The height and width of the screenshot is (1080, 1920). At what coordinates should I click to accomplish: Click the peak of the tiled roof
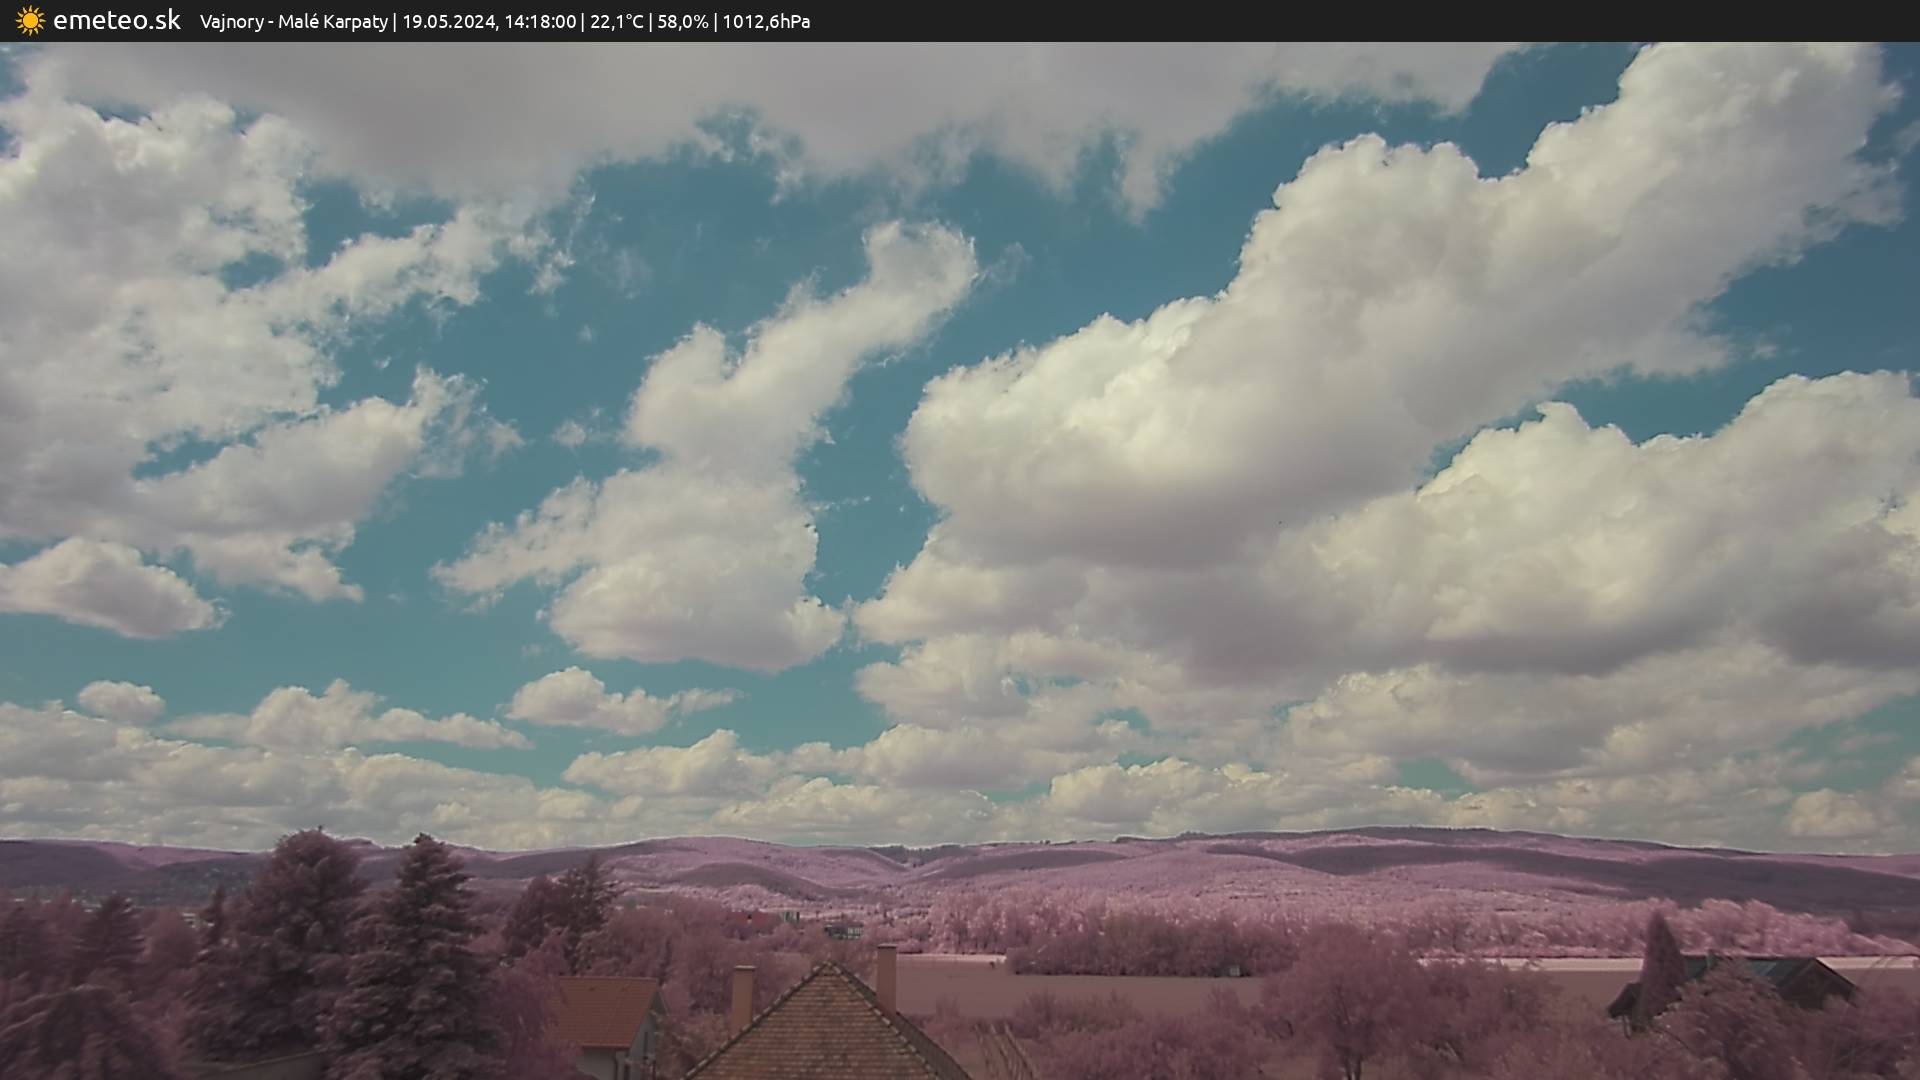coord(828,966)
